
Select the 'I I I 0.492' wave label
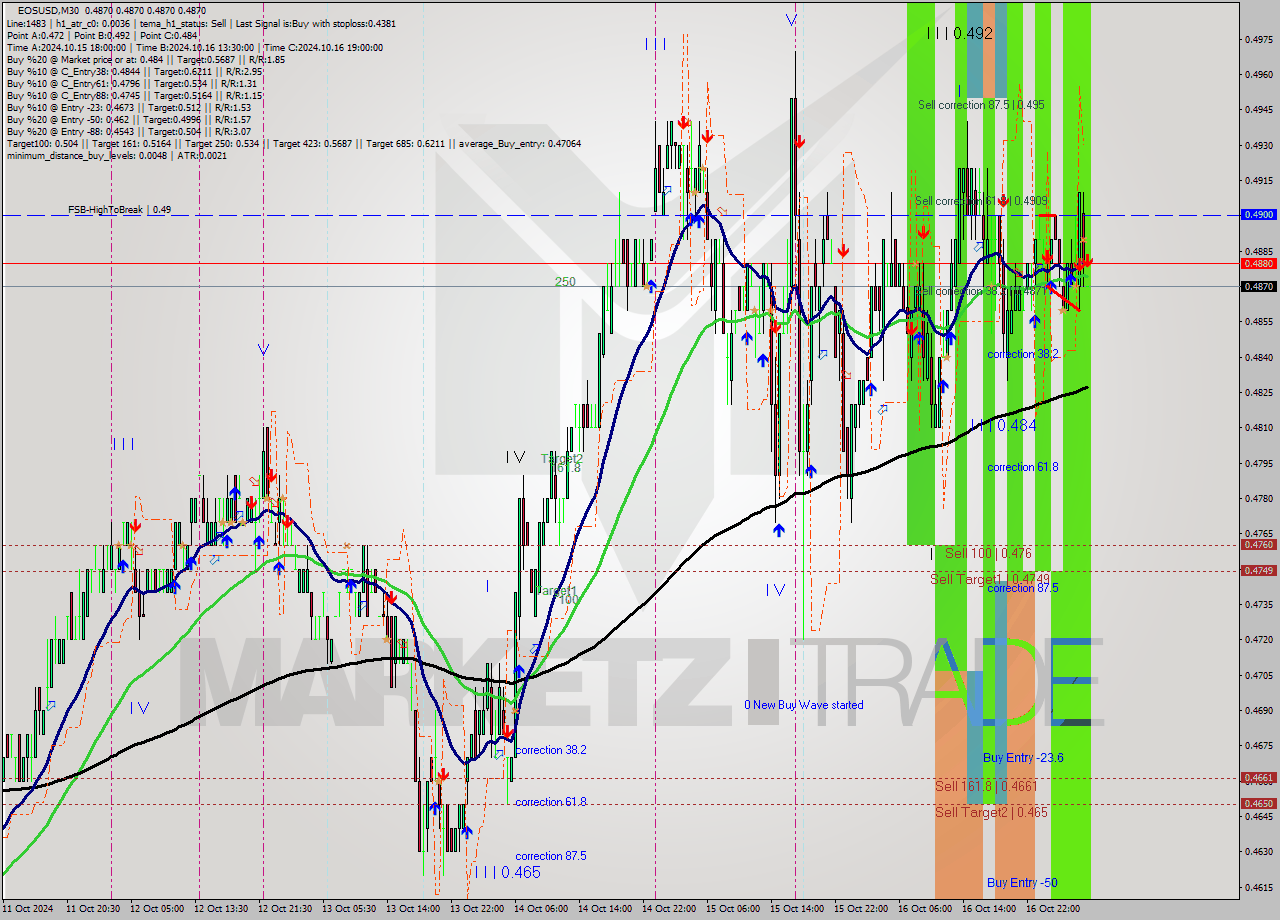(959, 33)
